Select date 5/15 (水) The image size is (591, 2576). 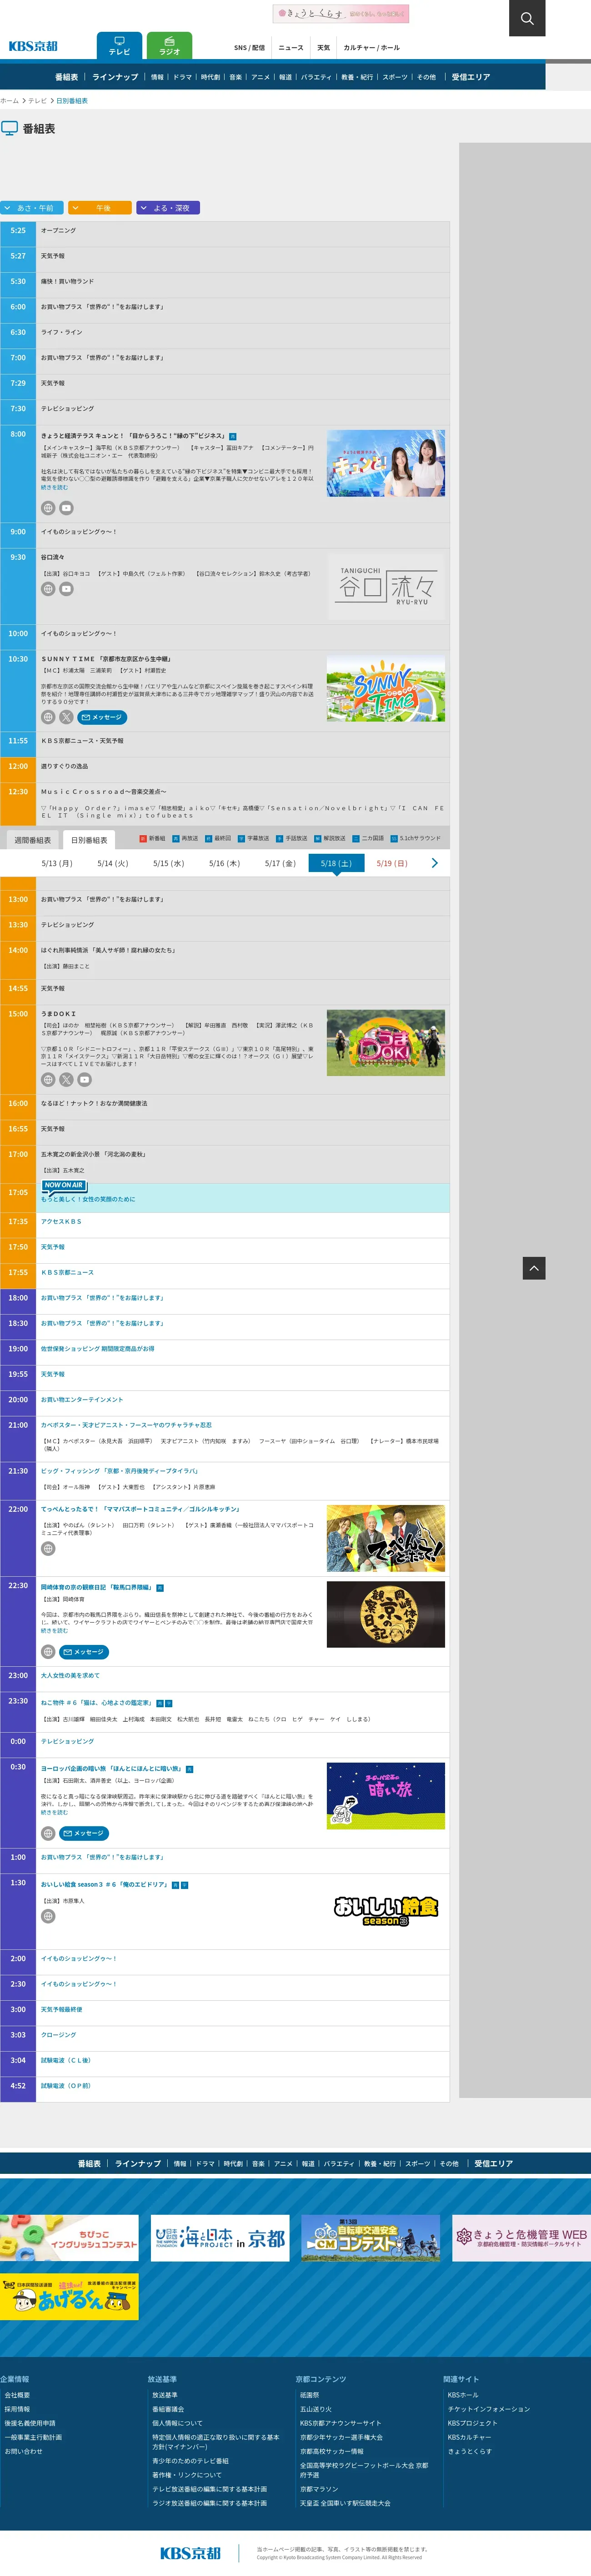coord(169,863)
